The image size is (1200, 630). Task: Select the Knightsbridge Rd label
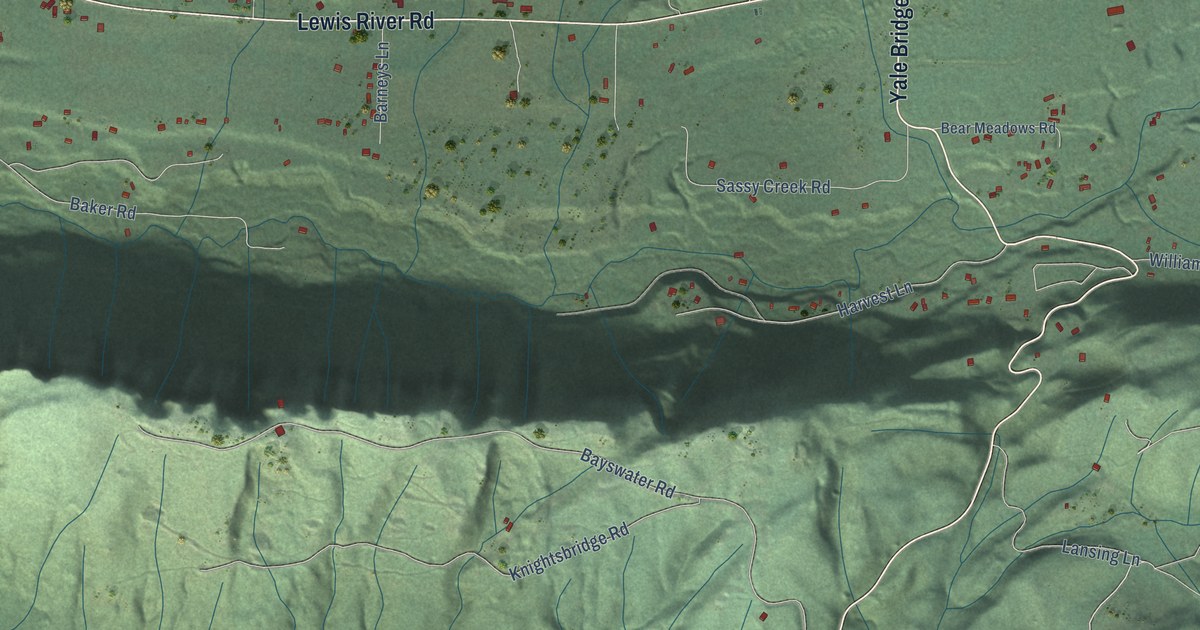tap(568, 552)
